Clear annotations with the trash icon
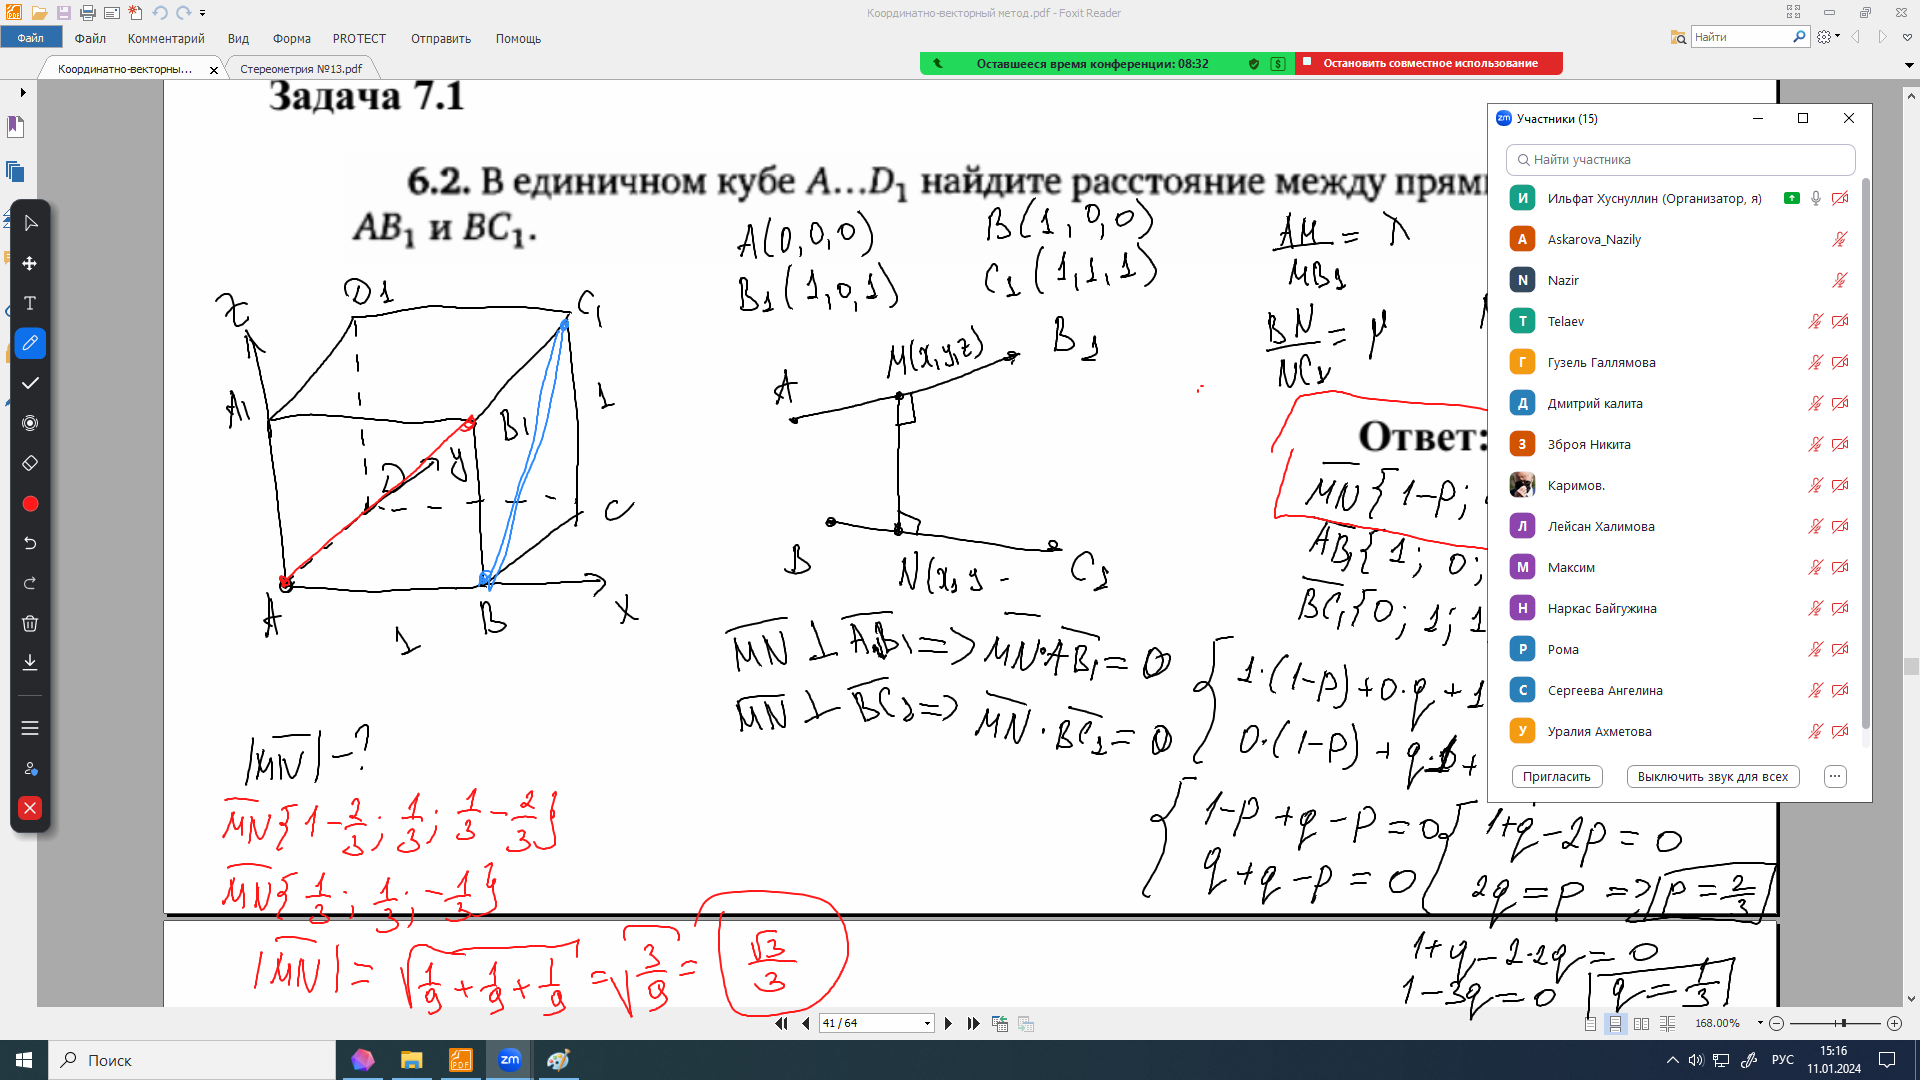This screenshot has width=1920, height=1080. 30,623
